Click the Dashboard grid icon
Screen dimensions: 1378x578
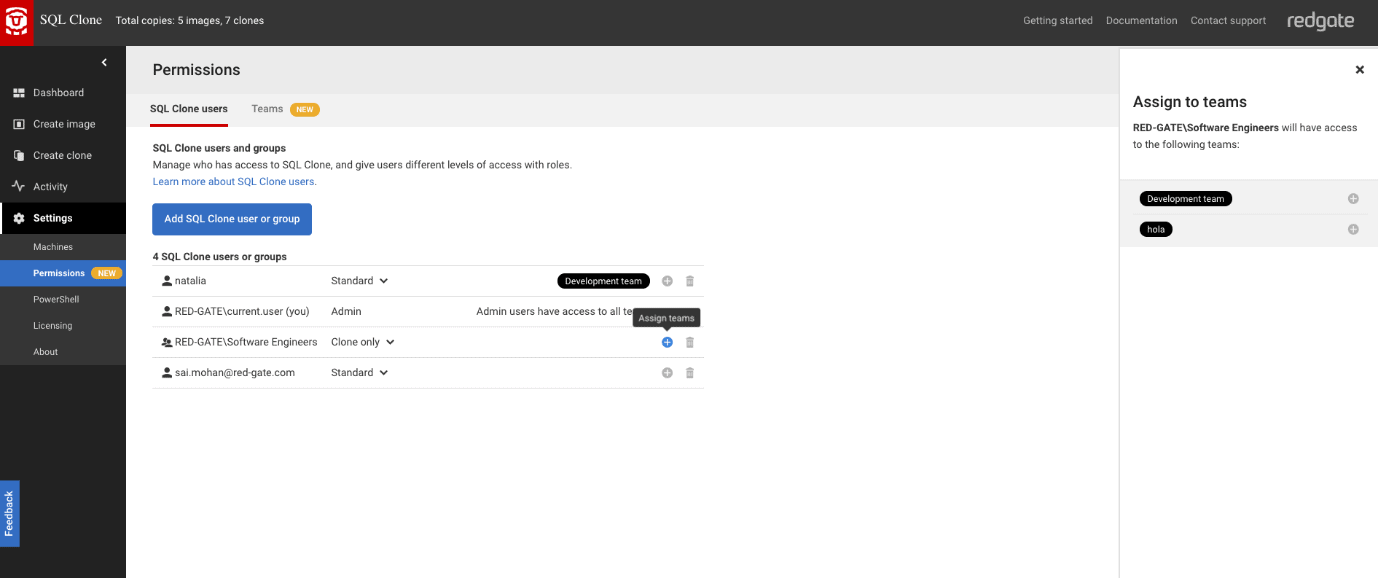tap(18, 93)
